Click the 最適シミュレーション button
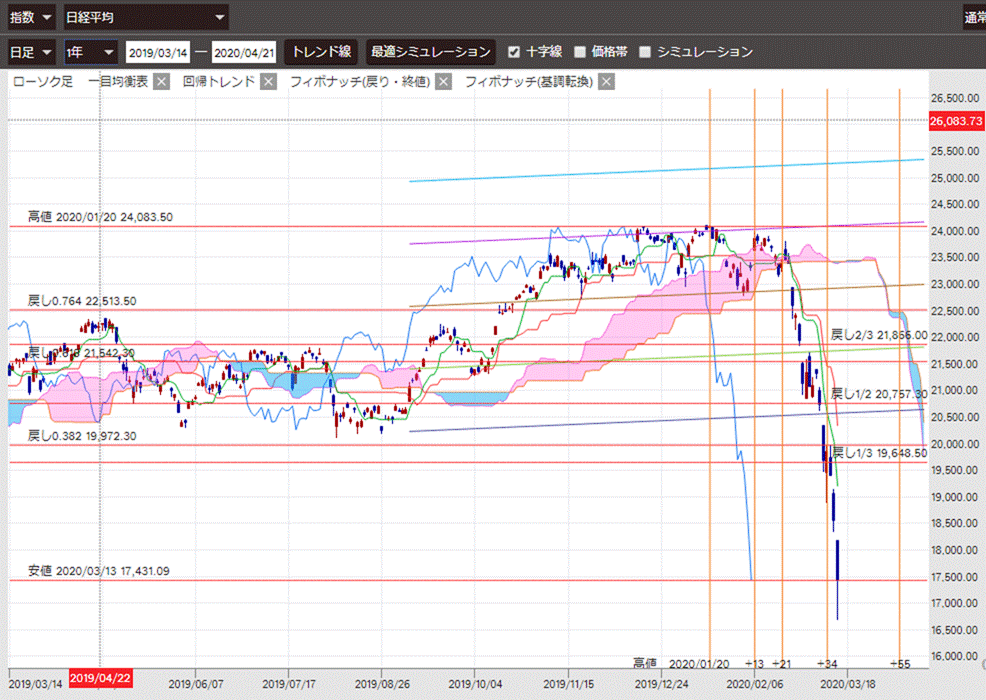986x700 pixels. coord(431,52)
